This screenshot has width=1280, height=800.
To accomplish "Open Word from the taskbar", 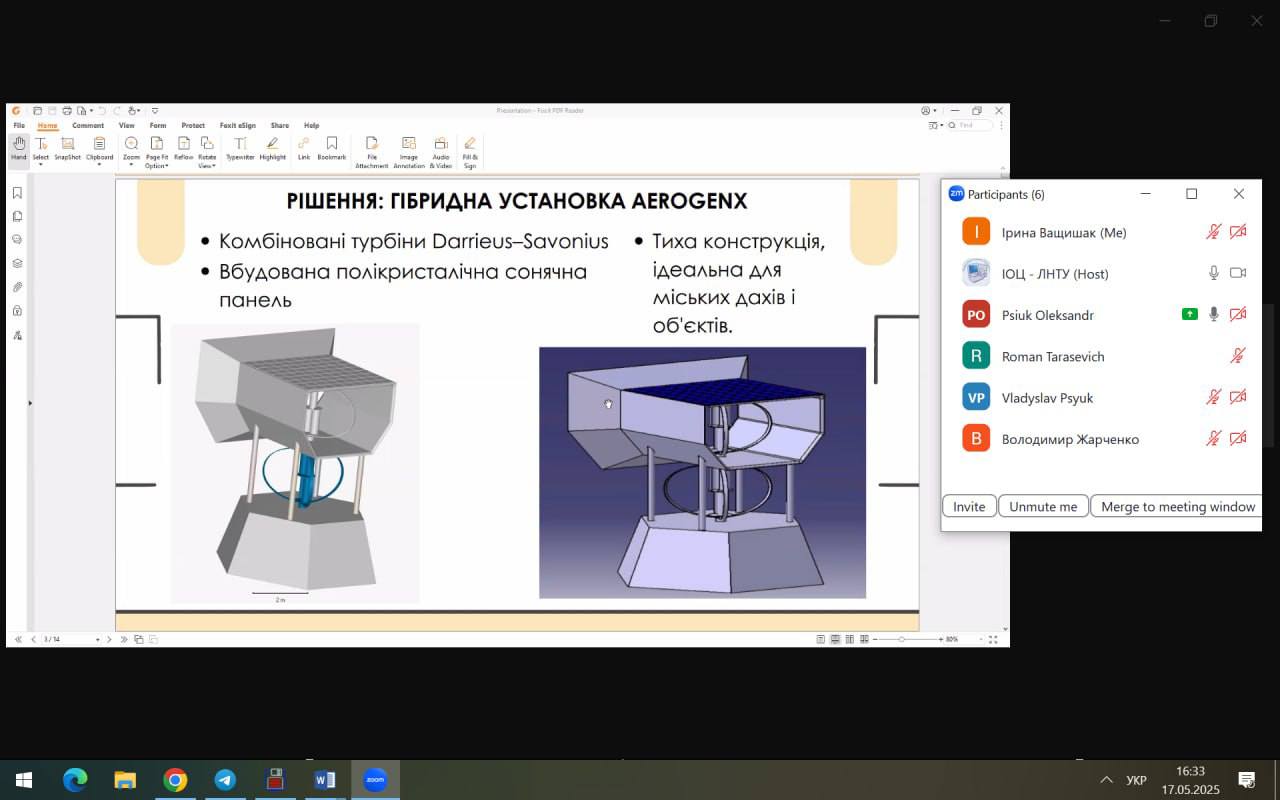I will tap(325, 780).
